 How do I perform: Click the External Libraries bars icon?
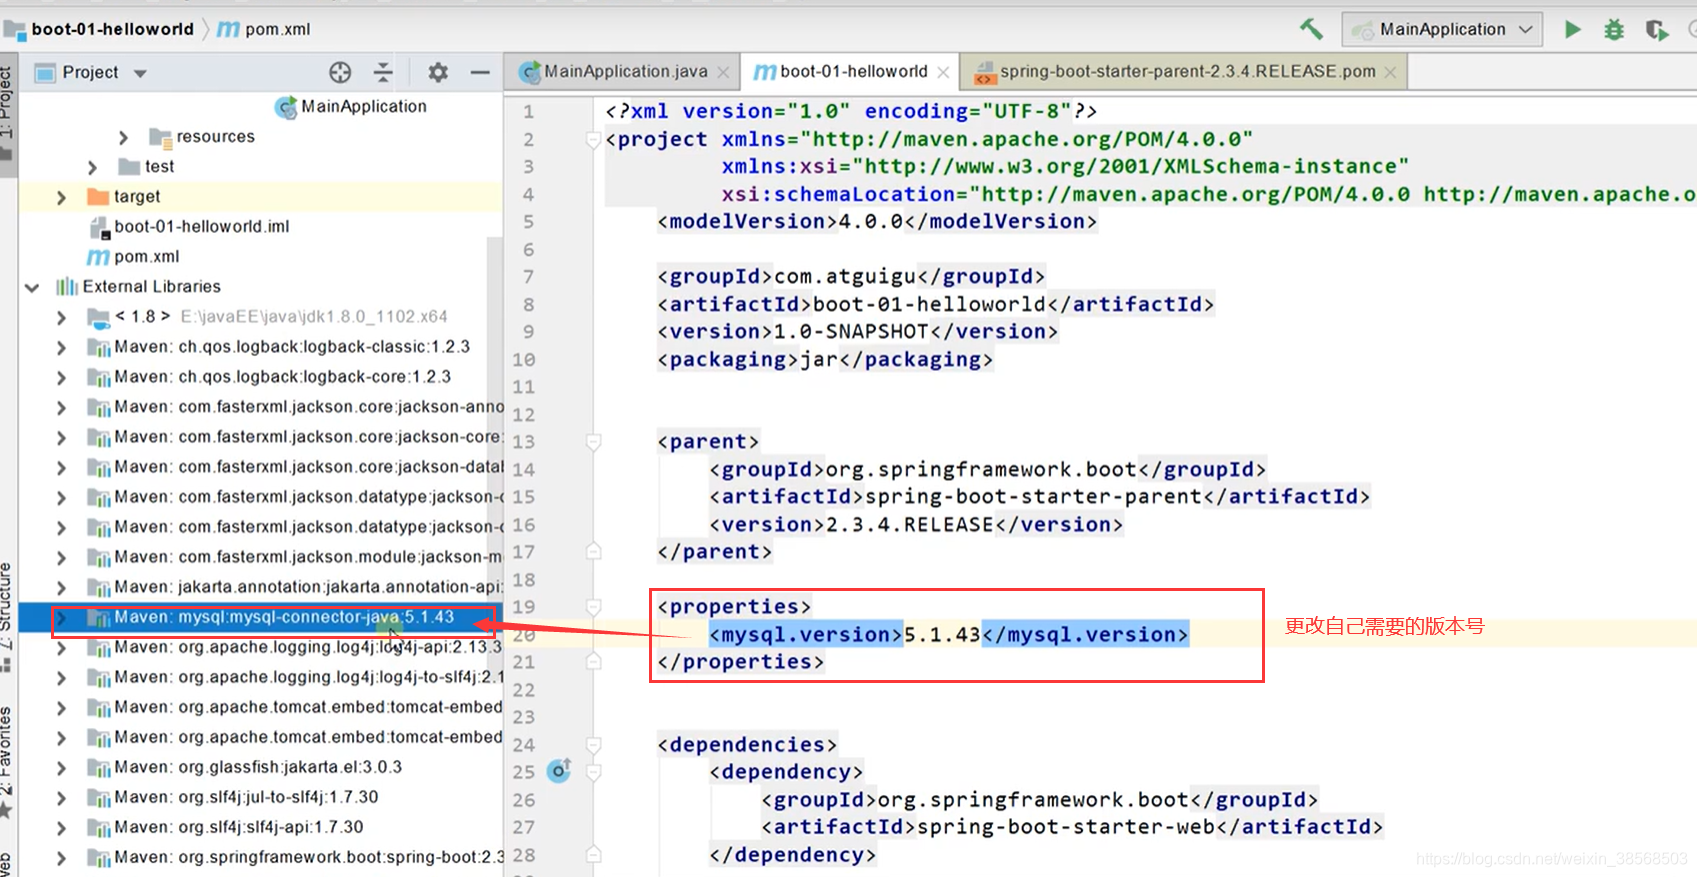tap(67, 287)
